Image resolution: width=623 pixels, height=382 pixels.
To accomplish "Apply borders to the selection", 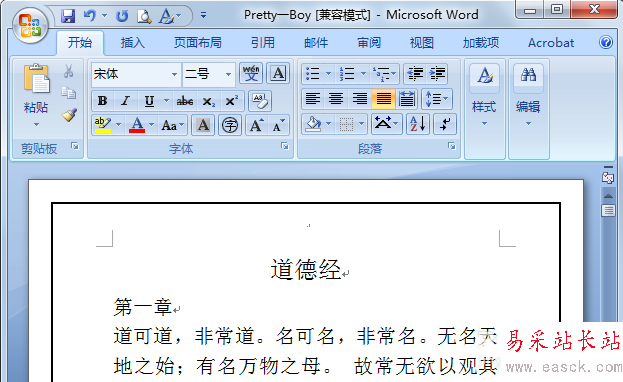I will tap(346, 124).
